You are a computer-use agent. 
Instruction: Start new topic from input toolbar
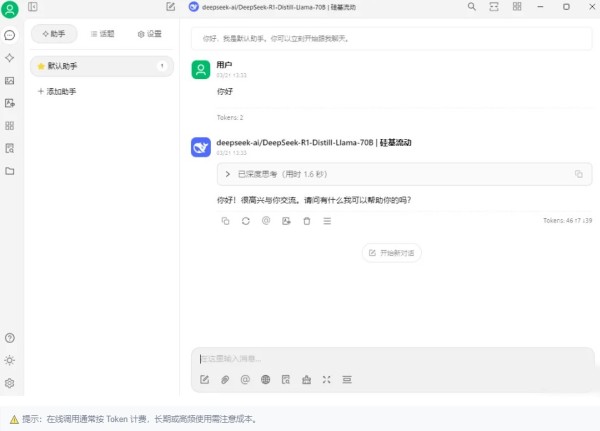(205, 379)
